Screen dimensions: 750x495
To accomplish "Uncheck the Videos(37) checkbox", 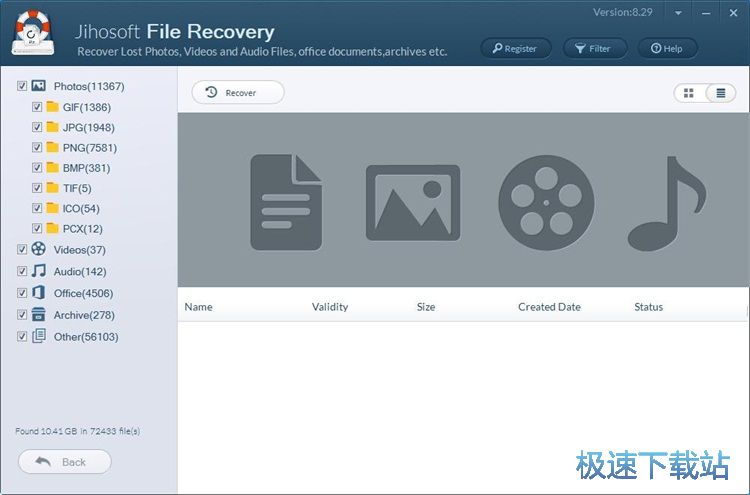I will (22, 249).
